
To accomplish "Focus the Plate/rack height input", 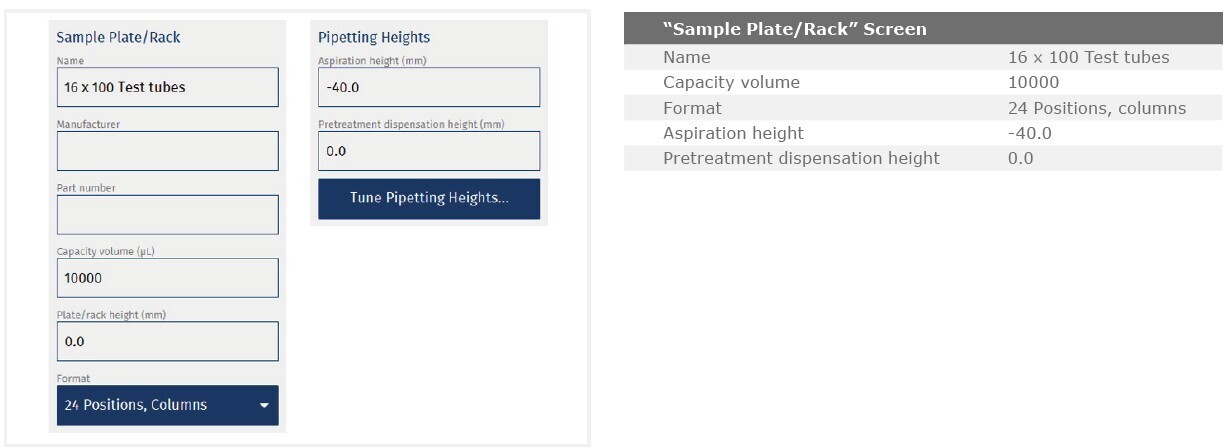I will [167, 341].
